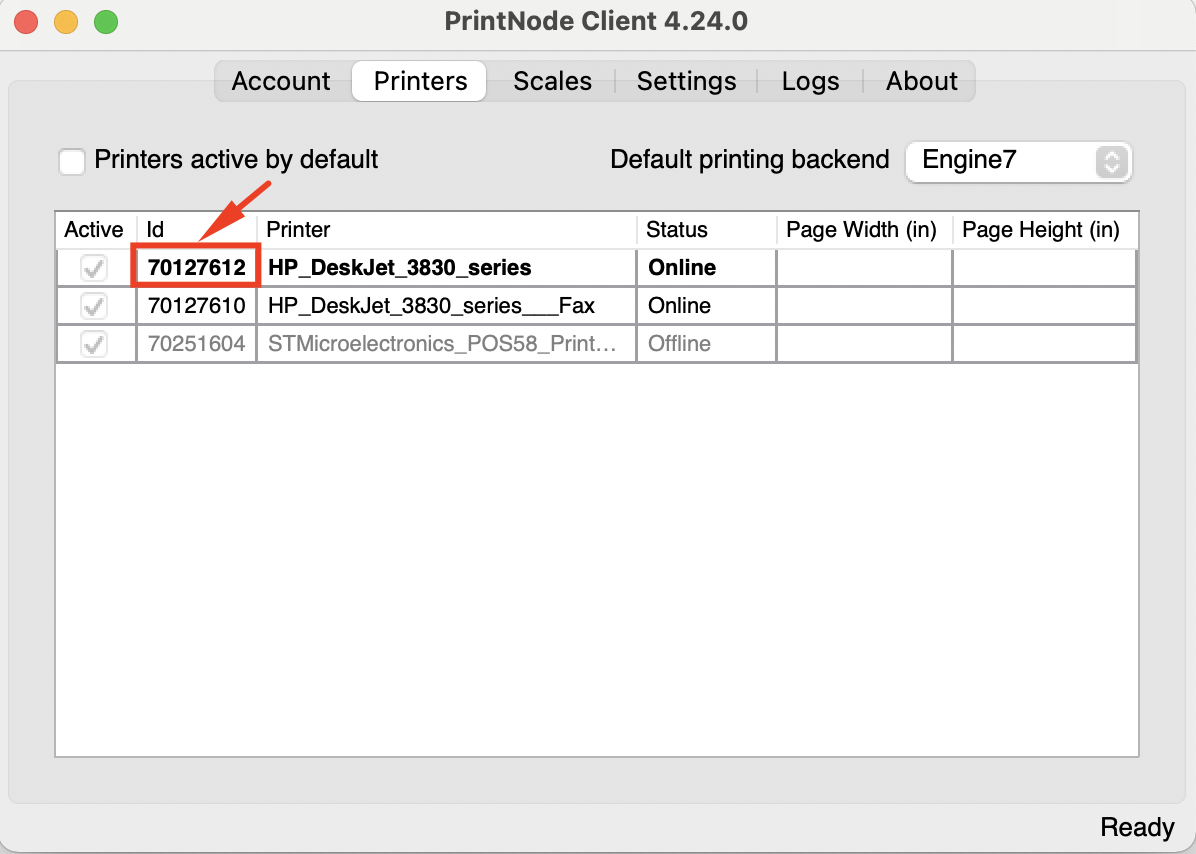Select the HP_DeskJet_3830_series___Fax row
The image size is (1196, 854).
(431, 305)
